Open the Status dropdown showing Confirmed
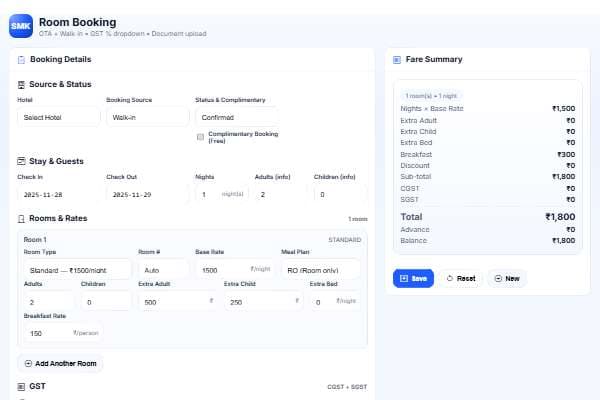 pyautogui.click(x=237, y=117)
